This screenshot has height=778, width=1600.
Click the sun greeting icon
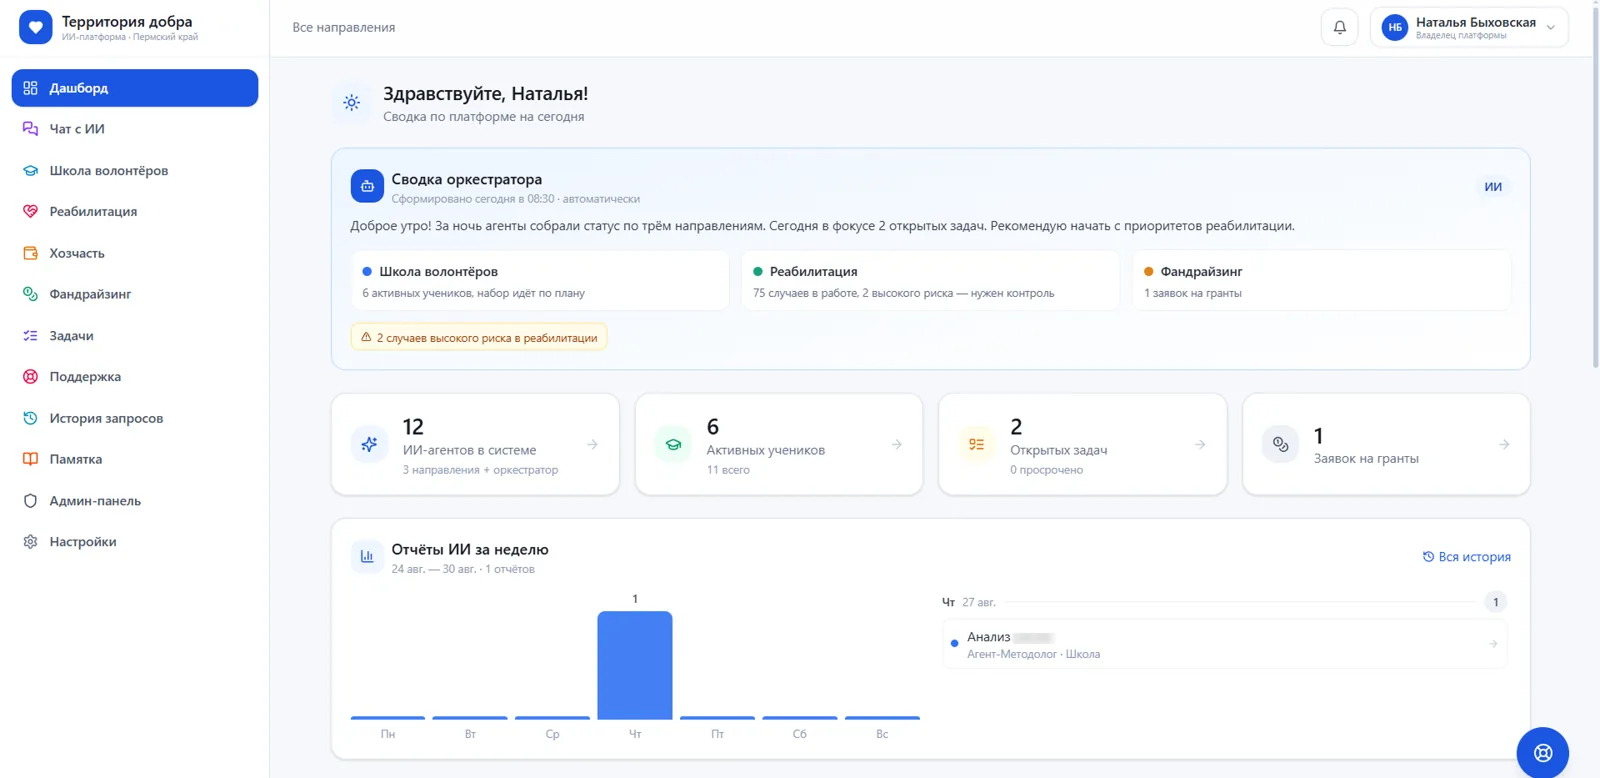pos(351,102)
